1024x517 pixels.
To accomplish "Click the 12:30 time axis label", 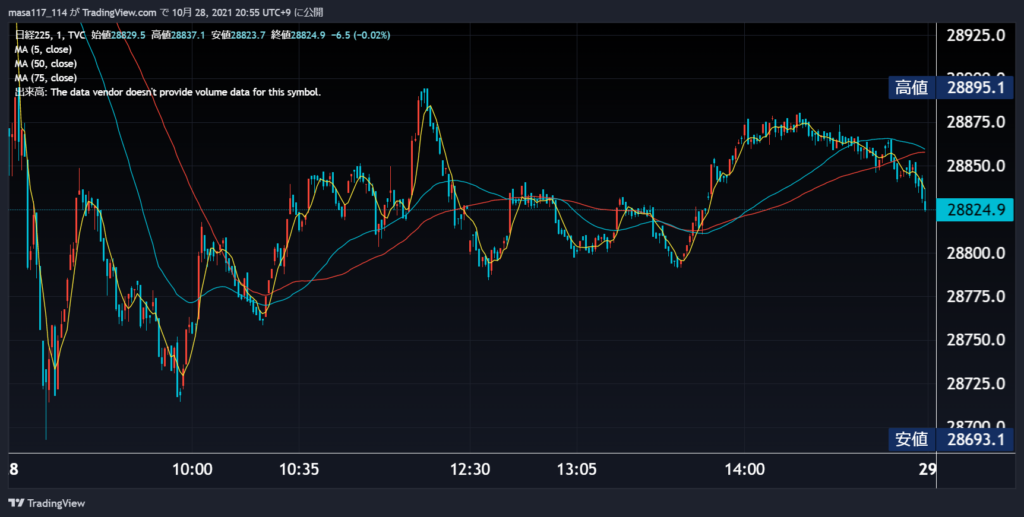I will (x=470, y=469).
